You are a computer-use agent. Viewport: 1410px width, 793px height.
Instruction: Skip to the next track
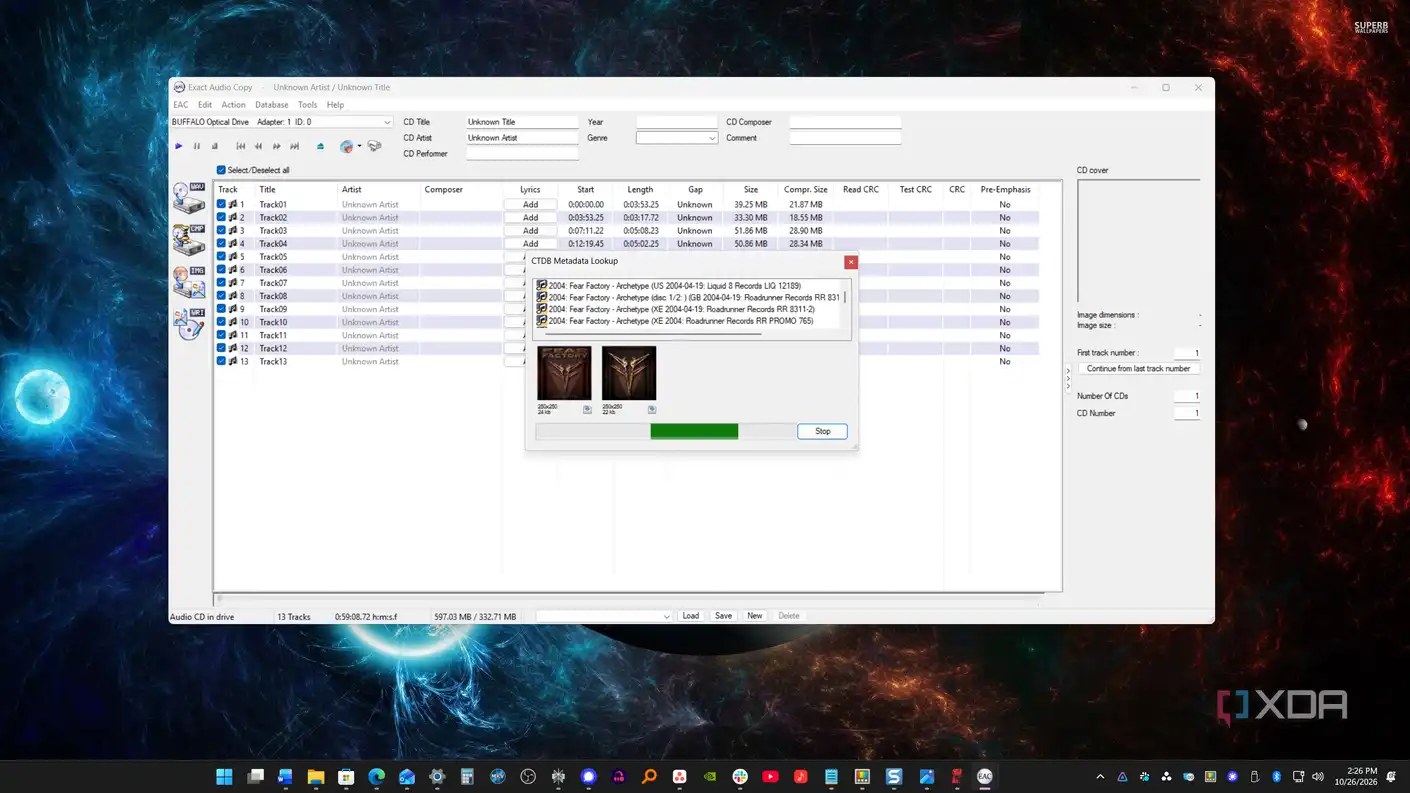click(295, 146)
